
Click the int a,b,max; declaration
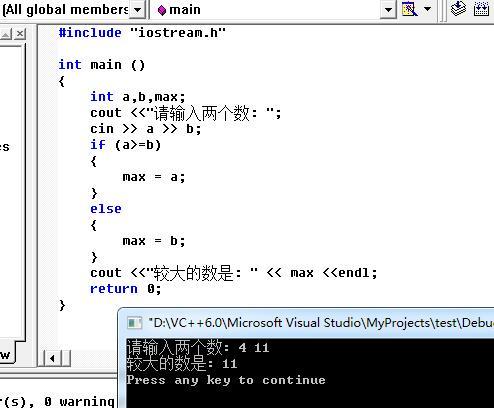click(138, 97)
